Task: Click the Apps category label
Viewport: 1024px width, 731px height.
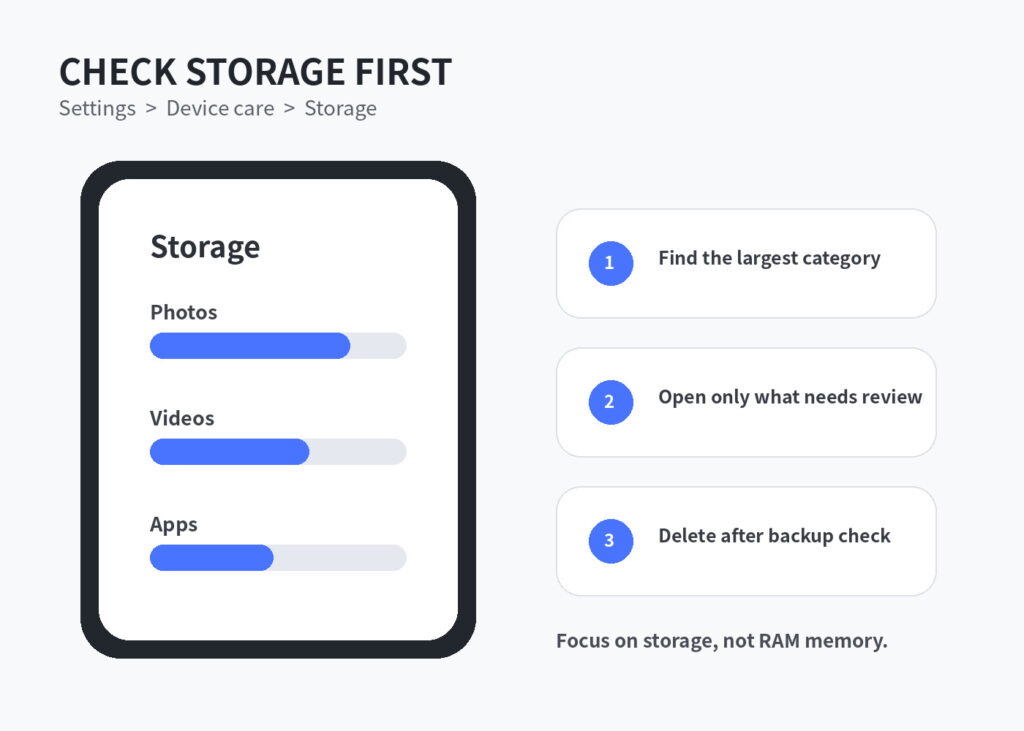Action: tap(174, 525)
